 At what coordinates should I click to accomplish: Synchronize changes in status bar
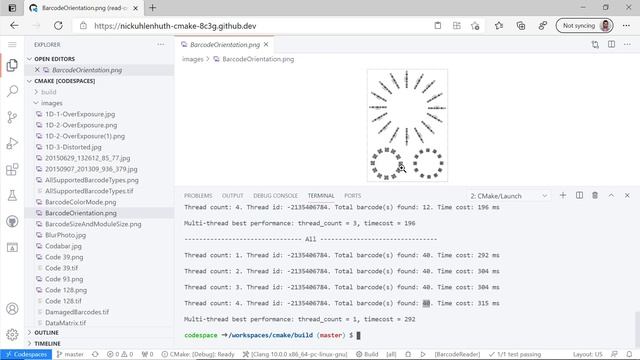(95, 354)
